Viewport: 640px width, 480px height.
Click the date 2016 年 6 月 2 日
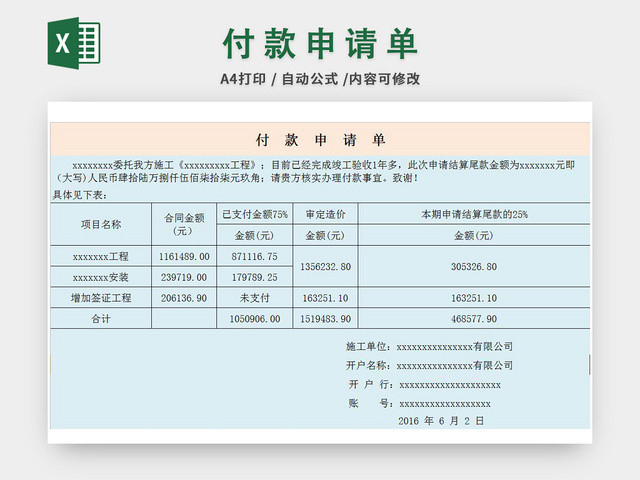tap(441, 421)
